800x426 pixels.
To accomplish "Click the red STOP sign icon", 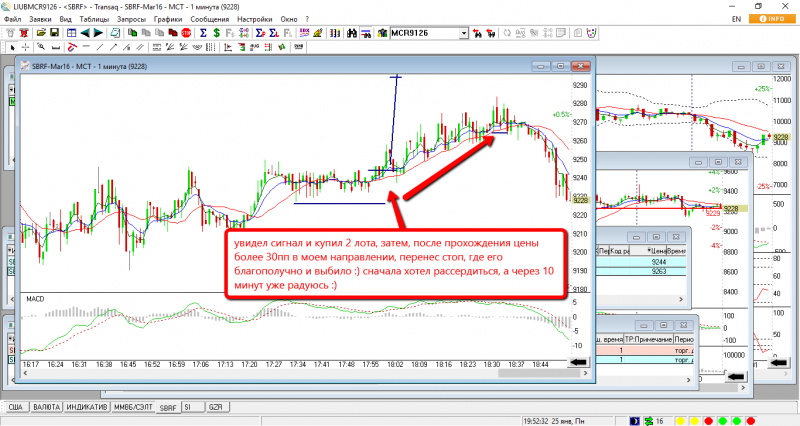I will tap(186, 33).
